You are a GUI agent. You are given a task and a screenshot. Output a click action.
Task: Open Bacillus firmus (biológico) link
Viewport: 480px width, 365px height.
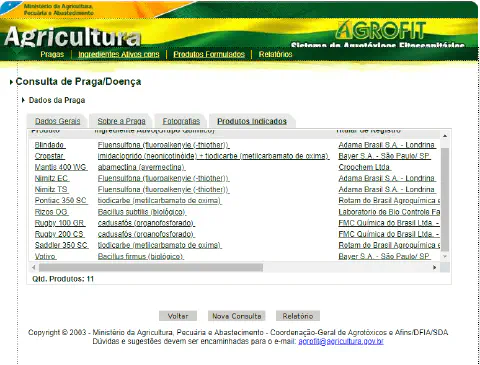tap(141, 256)
